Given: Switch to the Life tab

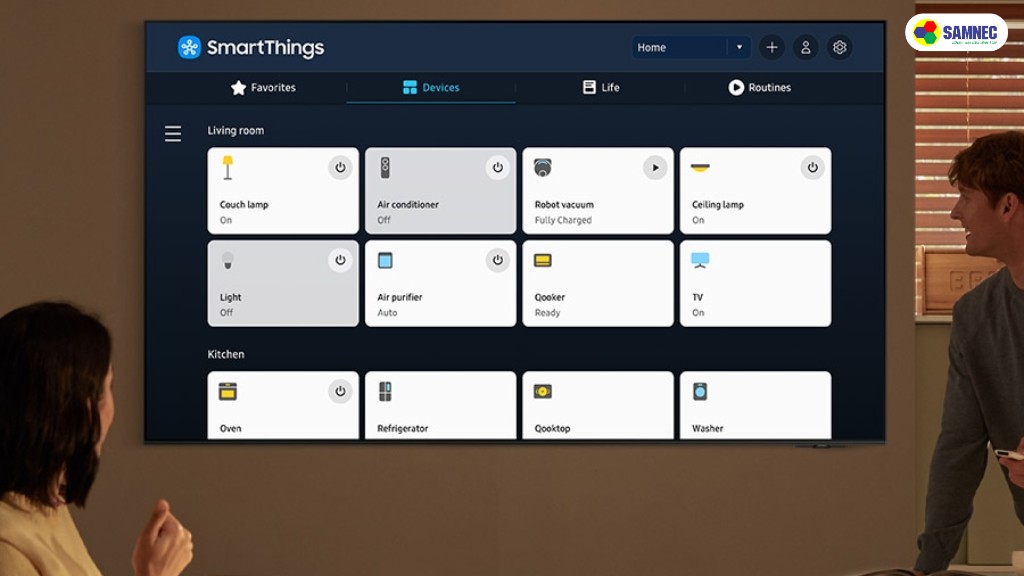Looking at the screenshot, I should pos(601,88).
